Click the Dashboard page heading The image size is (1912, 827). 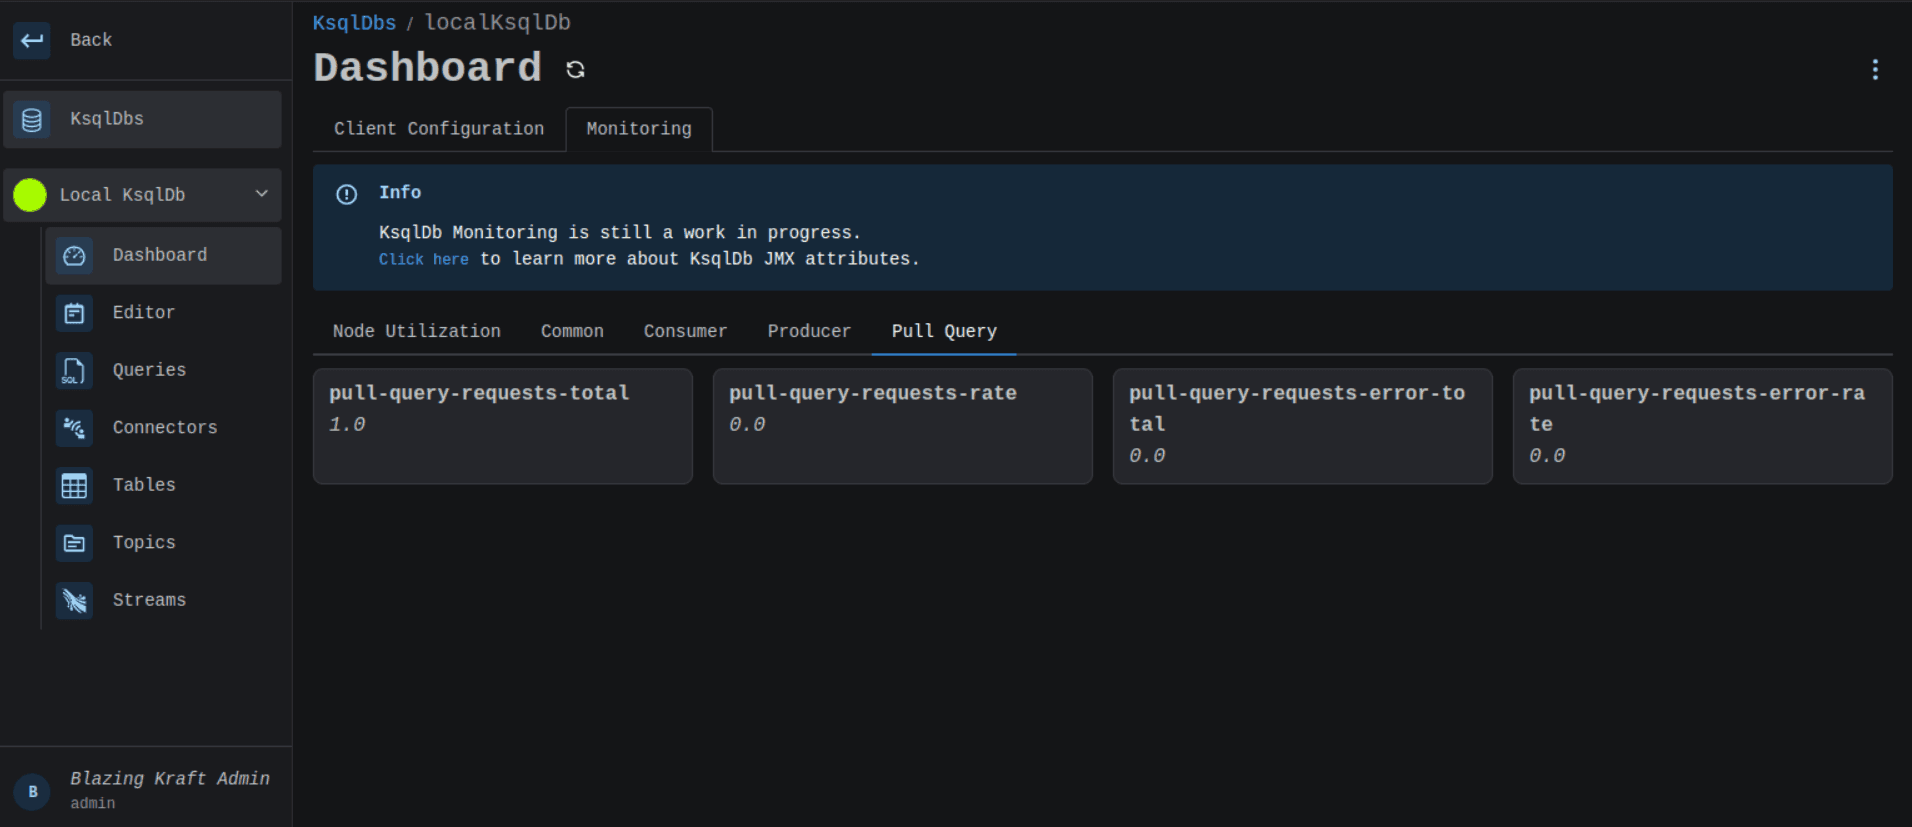point(428,68)
